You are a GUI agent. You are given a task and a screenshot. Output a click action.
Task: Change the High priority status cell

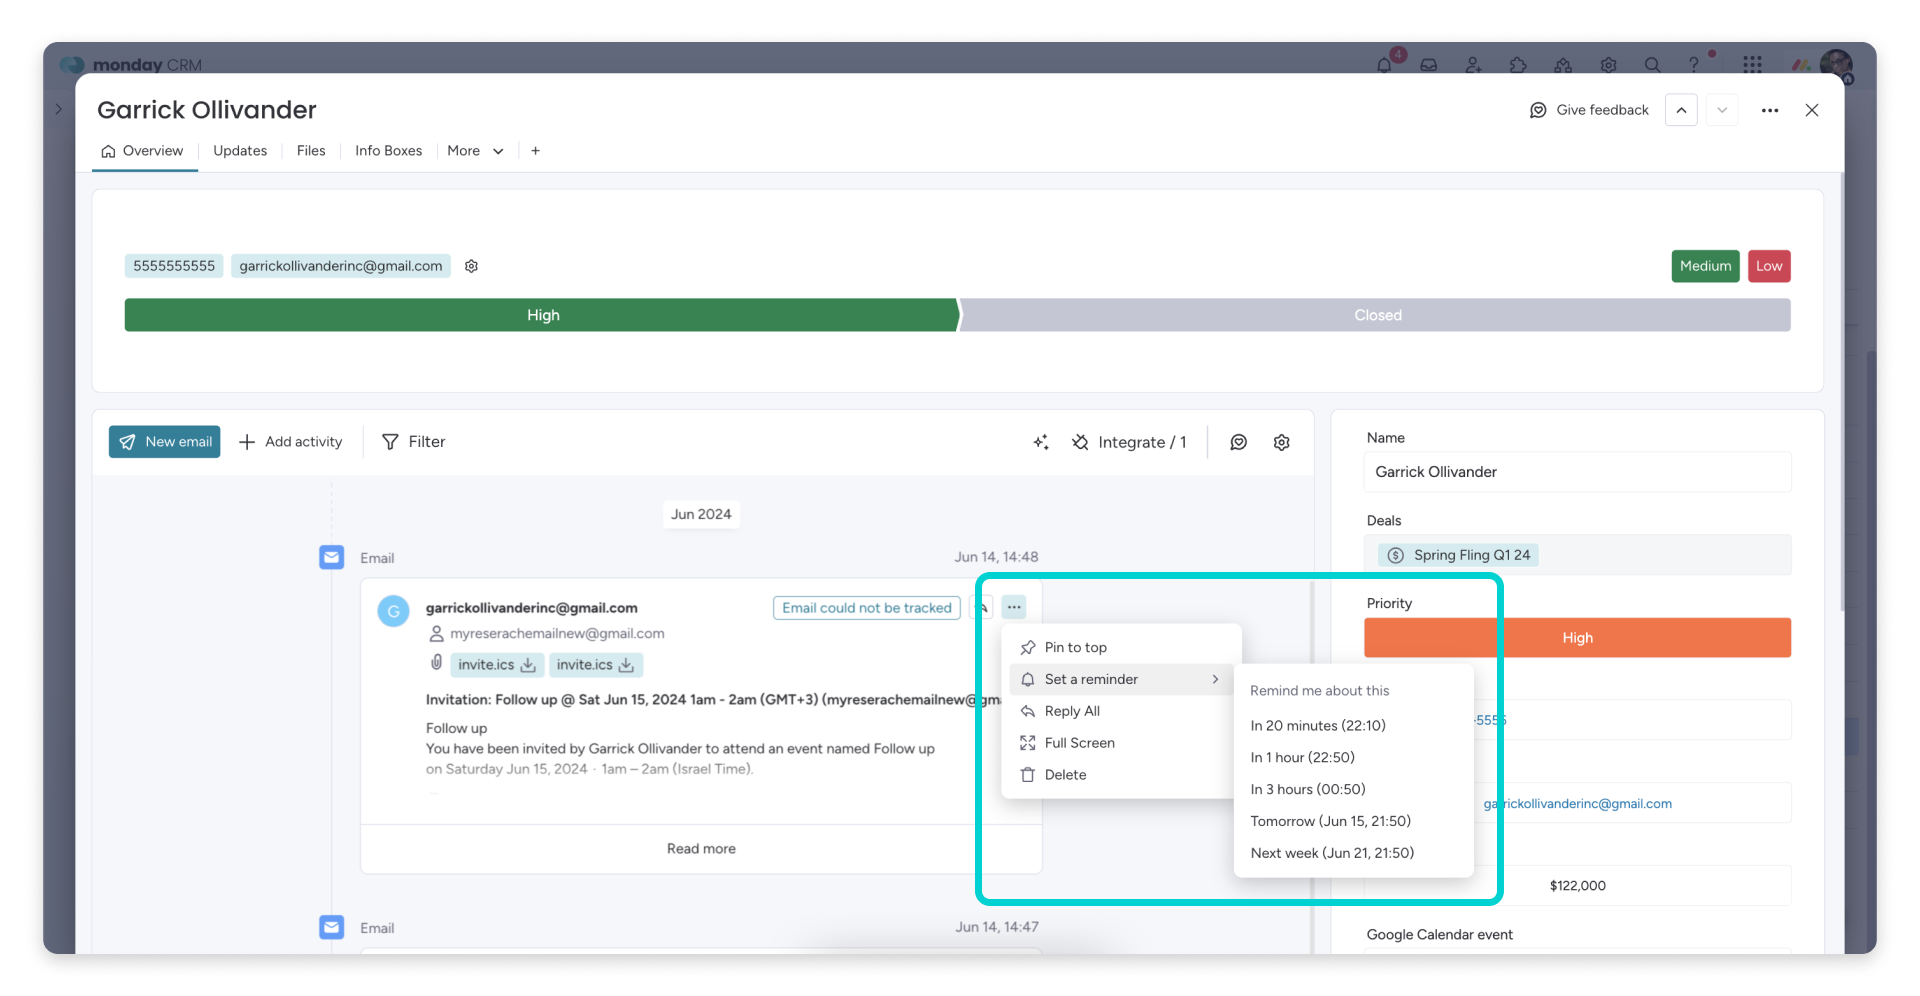tap(1577, 638)
